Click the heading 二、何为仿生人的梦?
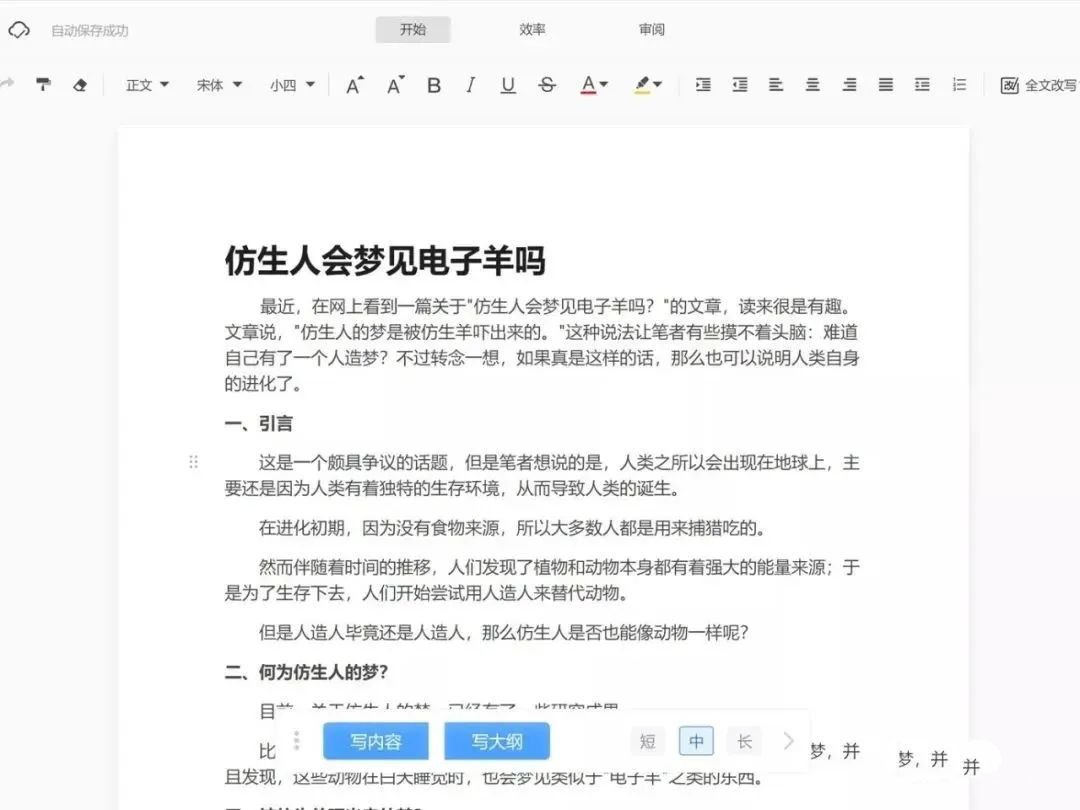 [307, 672]
